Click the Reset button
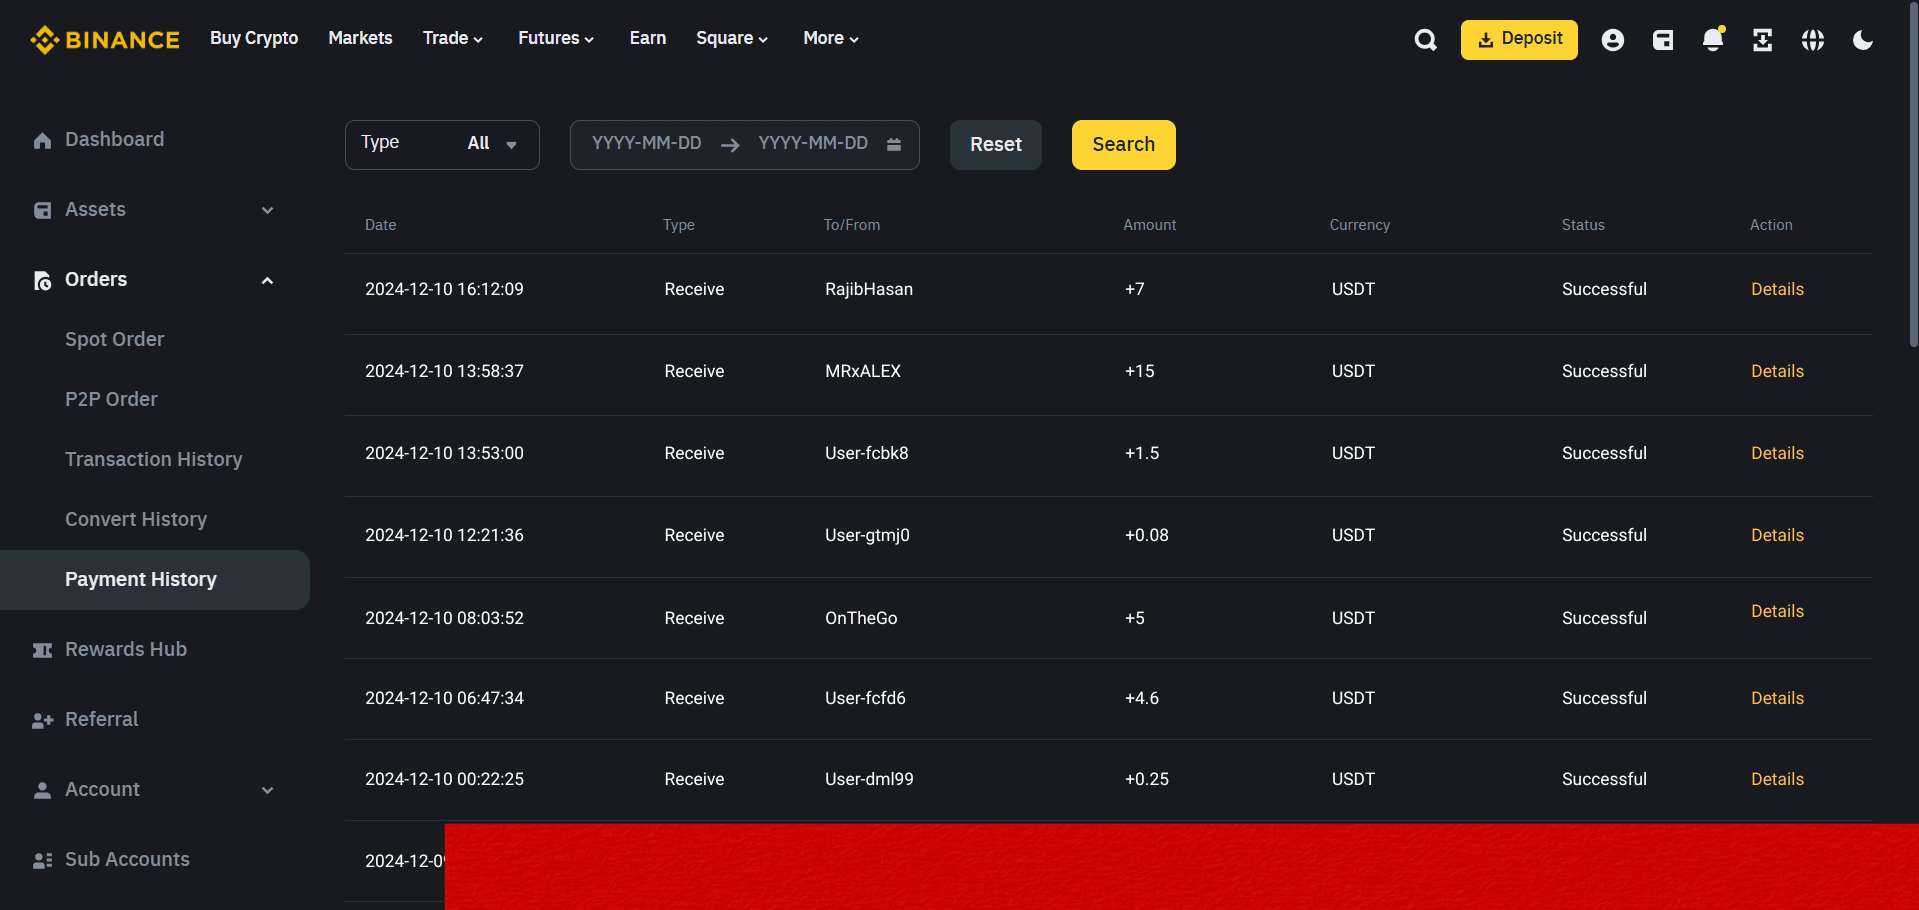 pos(996,145)
